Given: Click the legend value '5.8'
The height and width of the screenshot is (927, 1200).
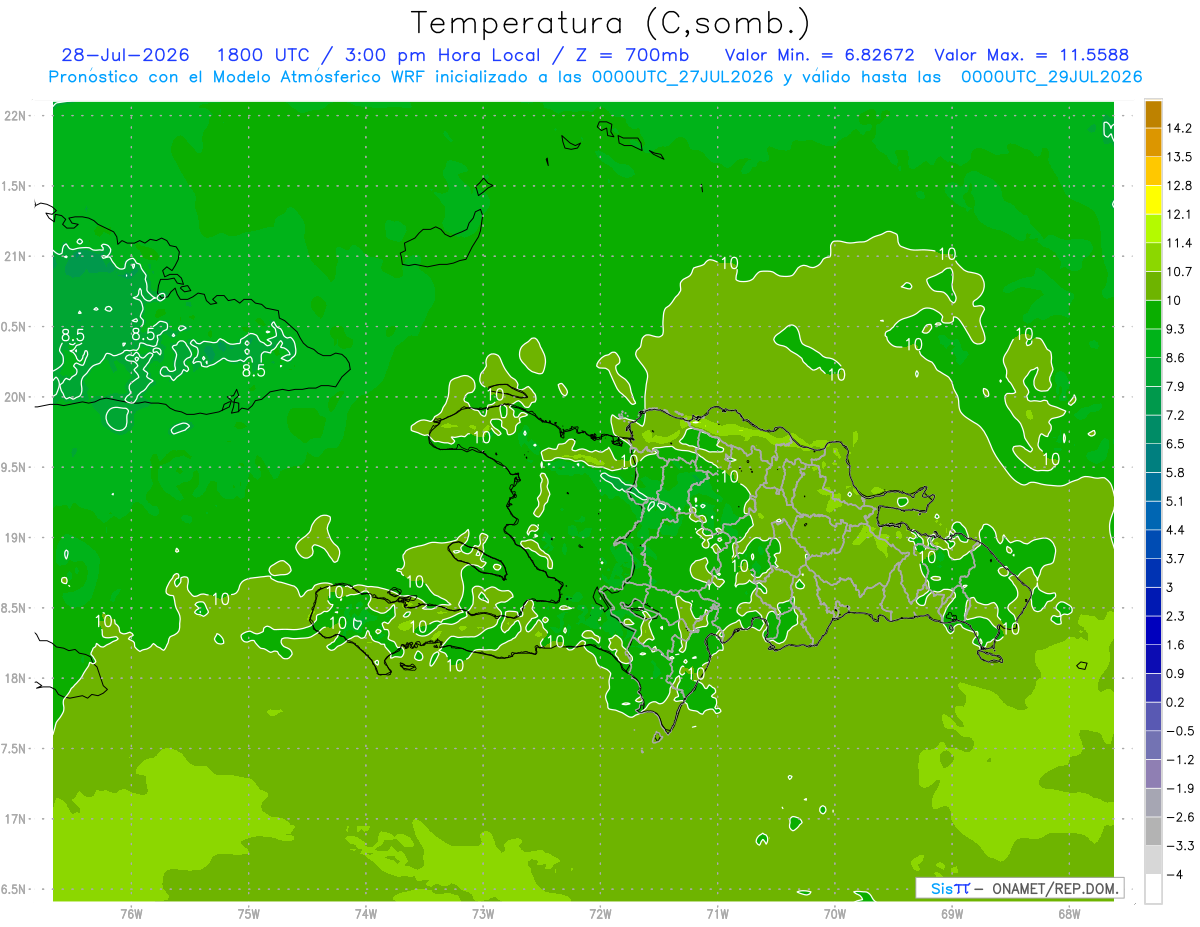Looking at the screenshot, I should pos(1176,472).
